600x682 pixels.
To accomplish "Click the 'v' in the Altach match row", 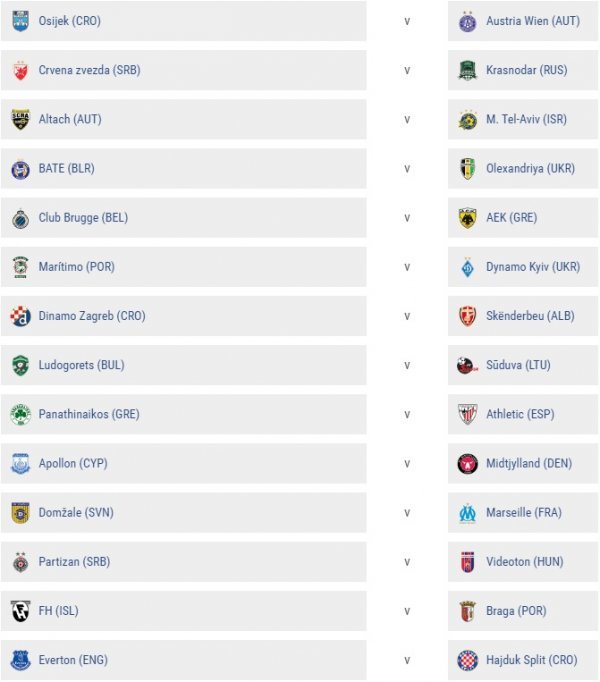I will 407,120.
